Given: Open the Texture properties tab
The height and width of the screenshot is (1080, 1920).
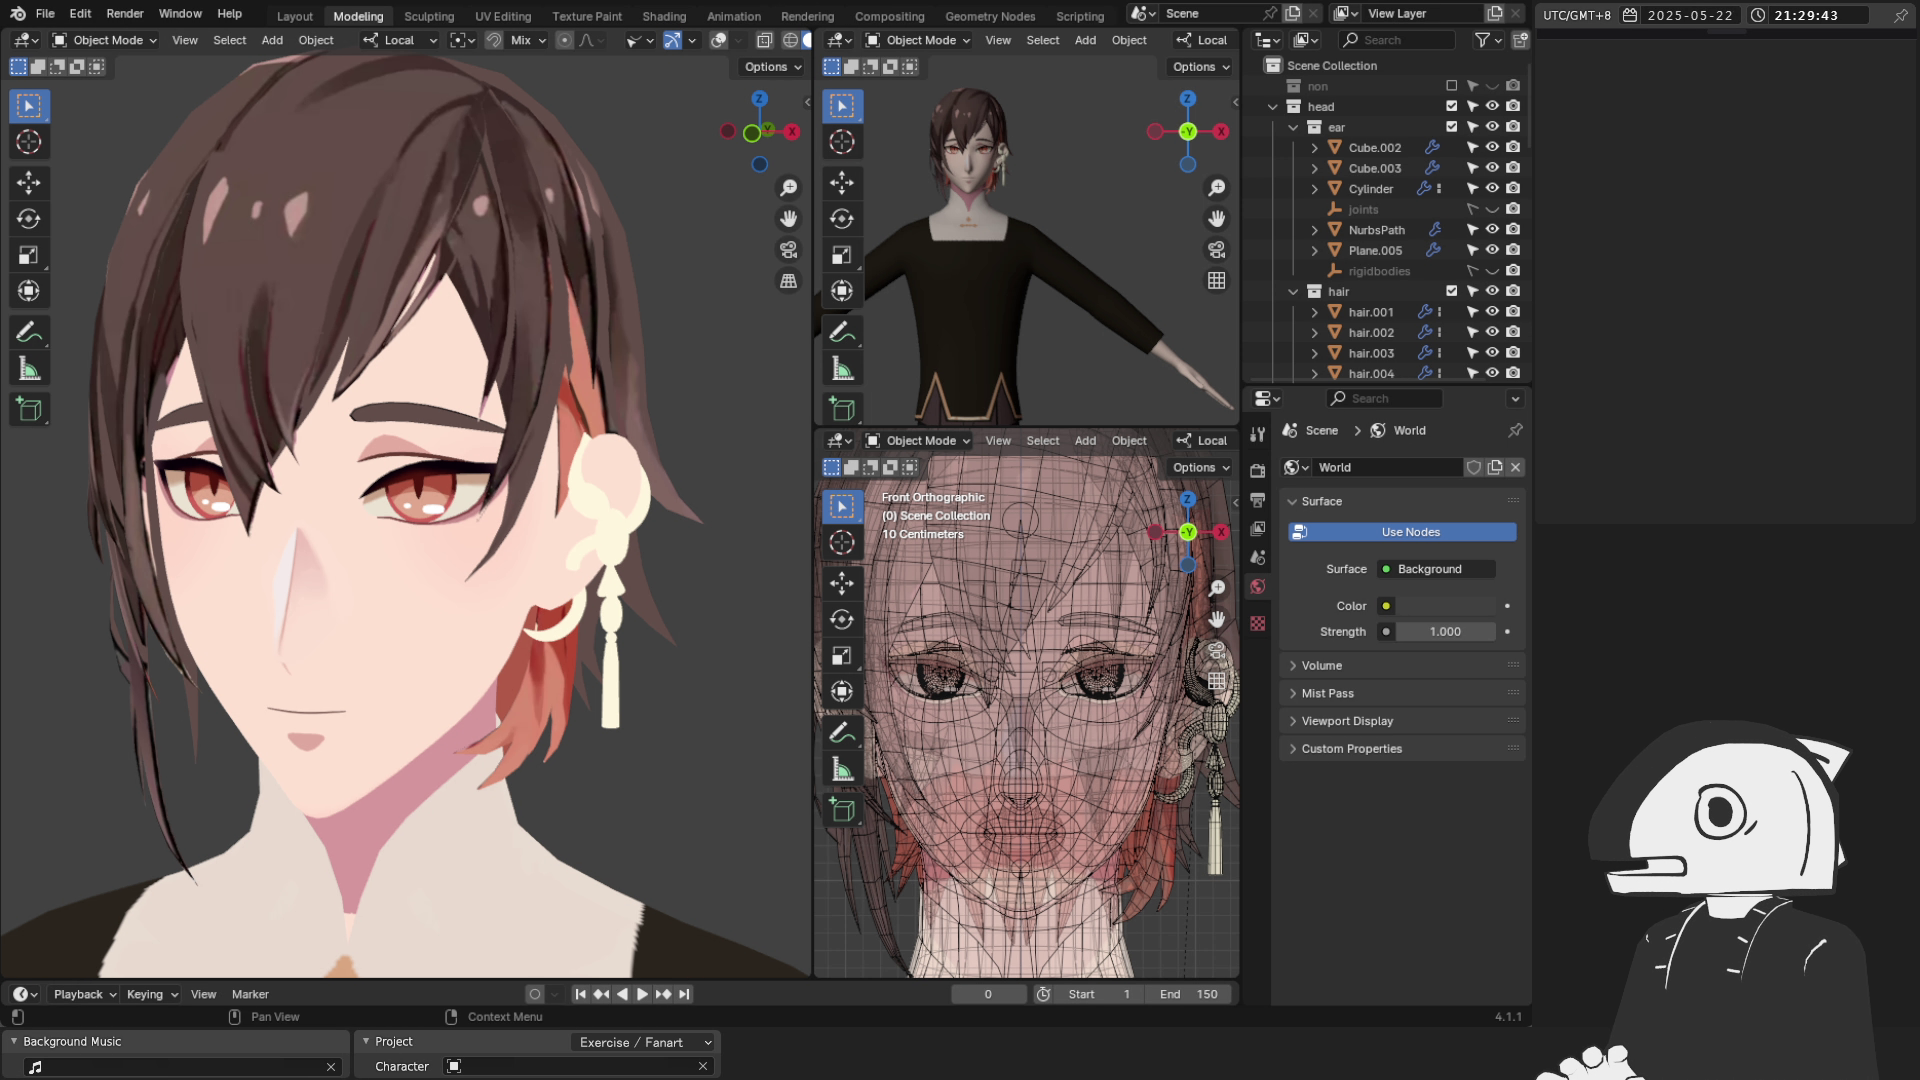Looking at the screenshot, I should [x=1258, y=623].
